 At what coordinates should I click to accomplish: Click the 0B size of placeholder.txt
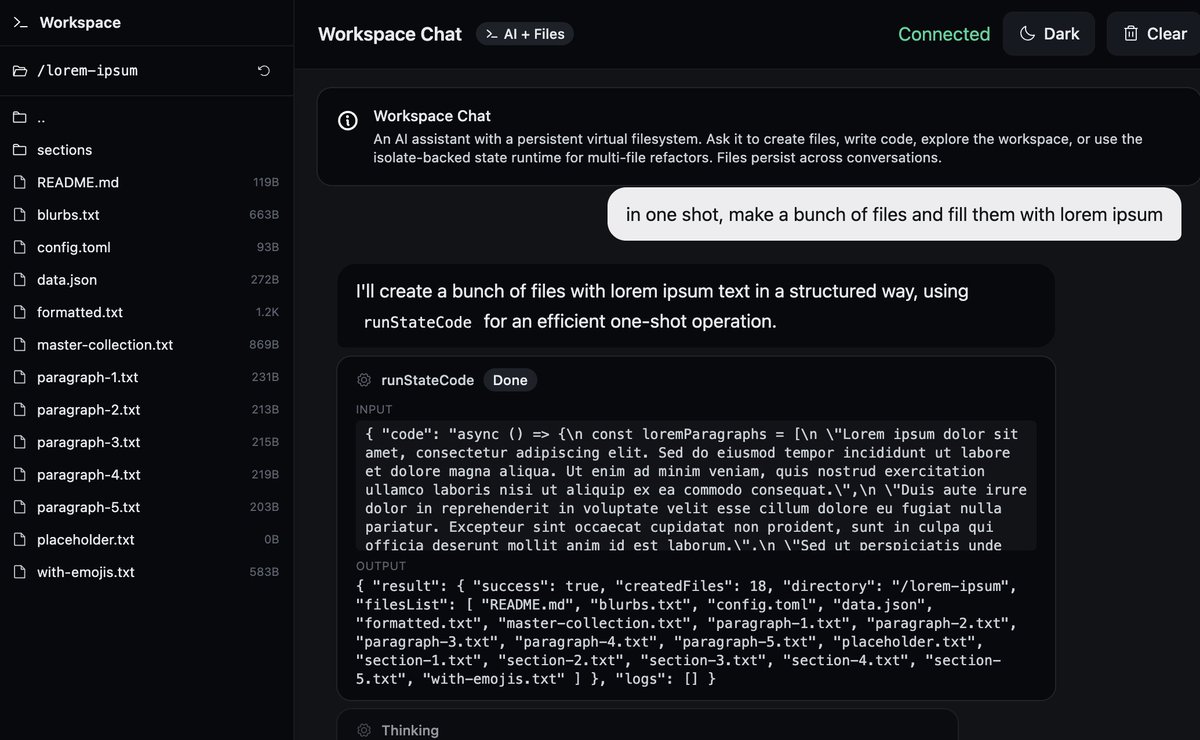[271, 540]
